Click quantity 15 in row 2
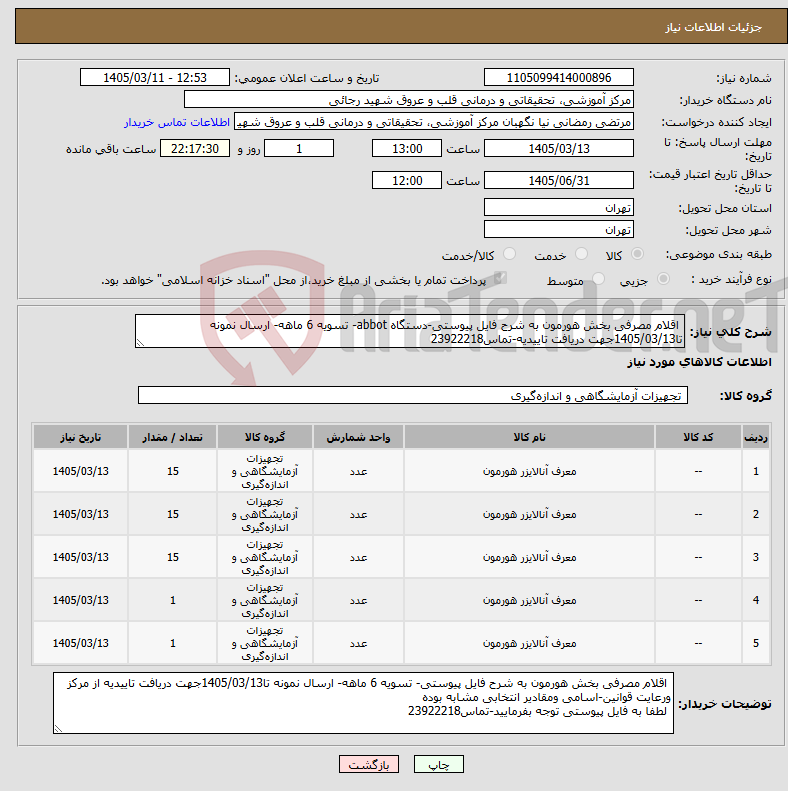Image resolution: width=788 pixels, height=791 pixels. click(x=173, y=514)
